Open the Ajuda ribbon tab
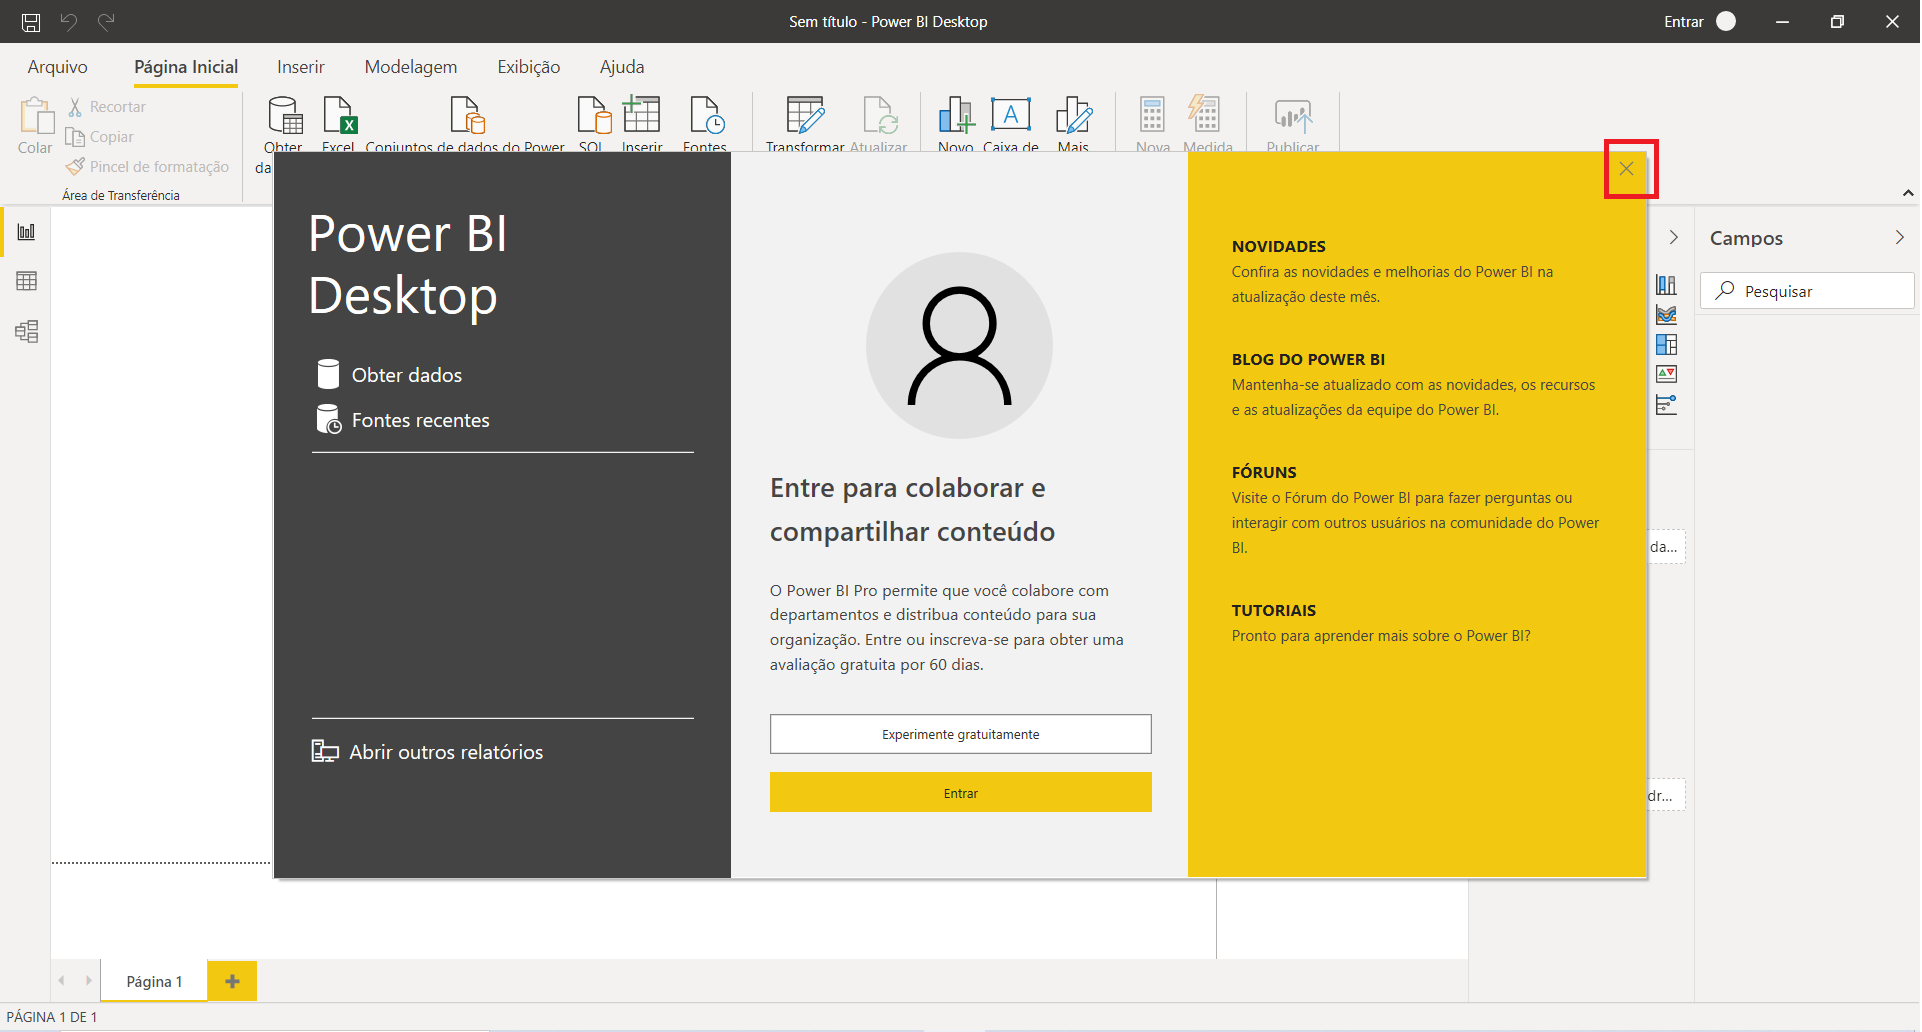Viewport: 1922px width, 1032px height. (622, 67)
